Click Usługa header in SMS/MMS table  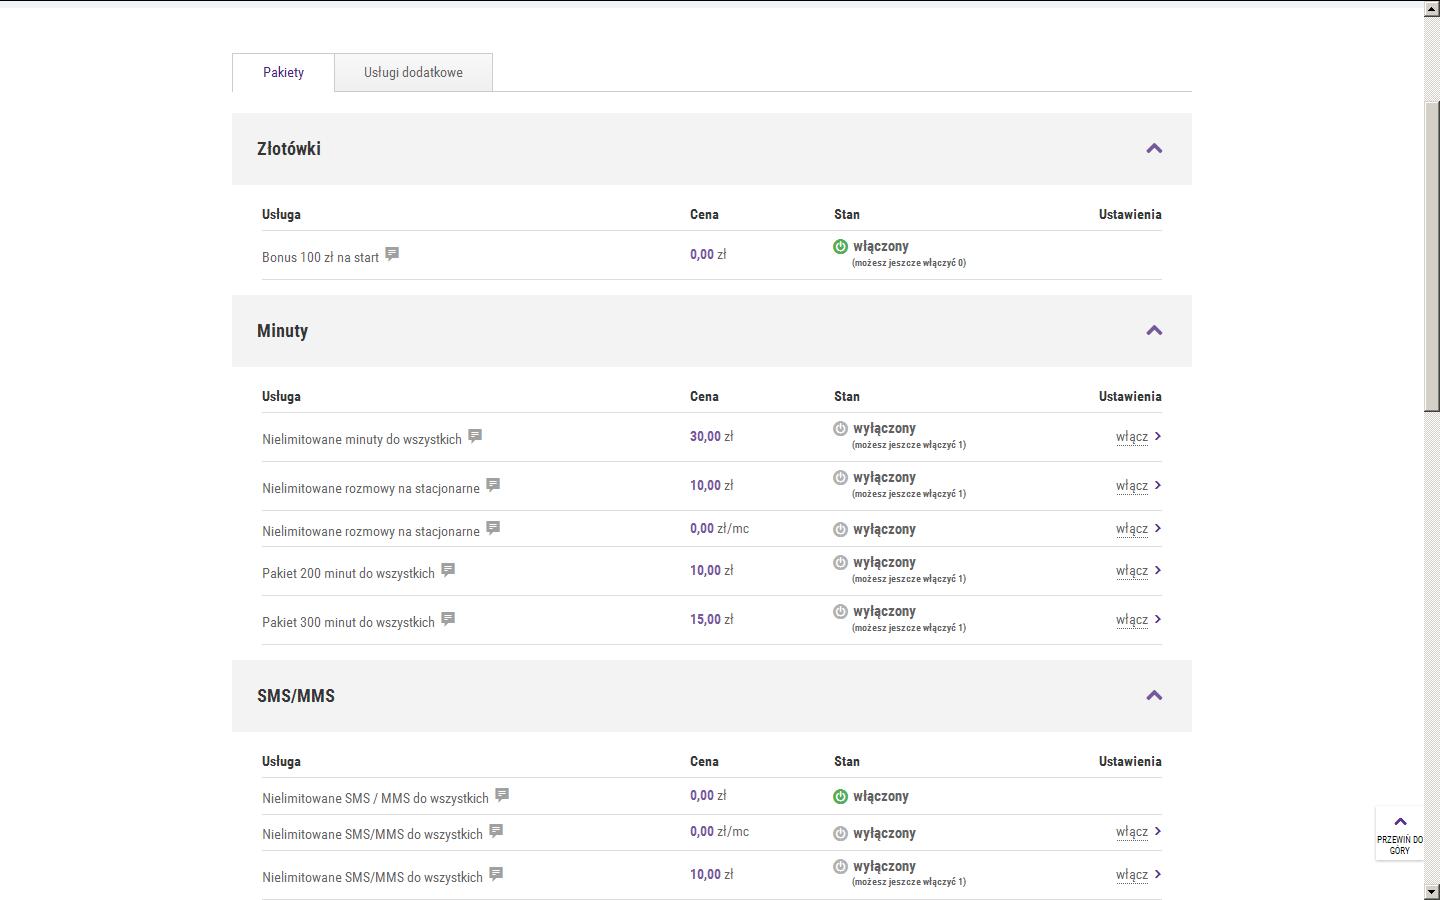(x=281, y=761)
